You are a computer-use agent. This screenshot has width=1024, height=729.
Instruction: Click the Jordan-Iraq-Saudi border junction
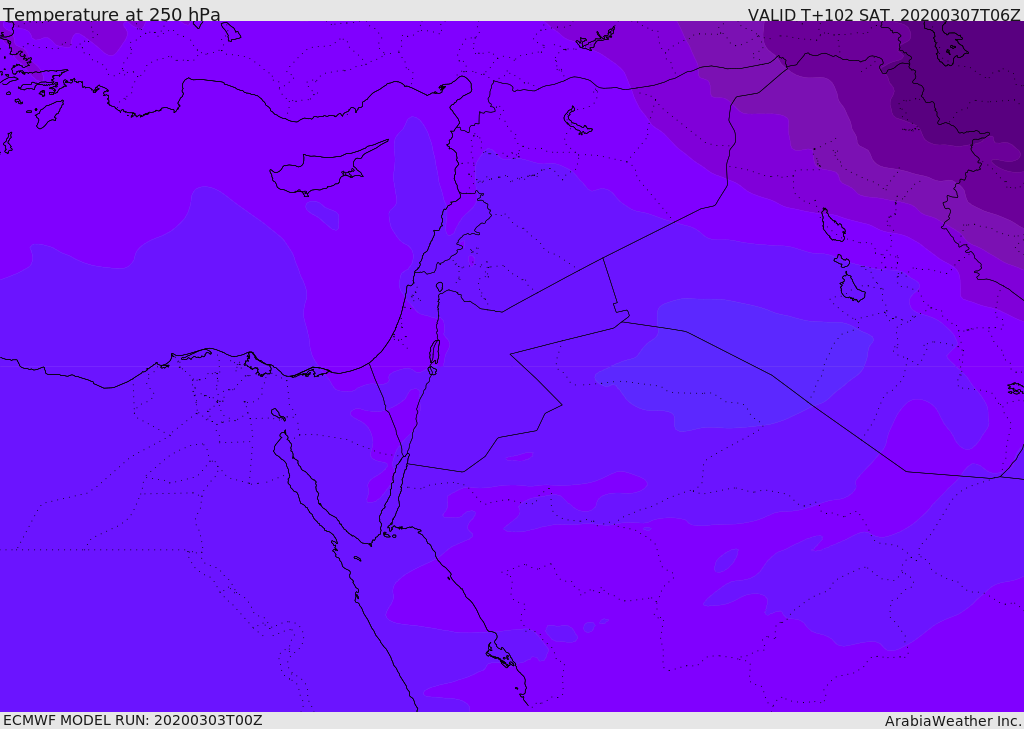[622, 321]
